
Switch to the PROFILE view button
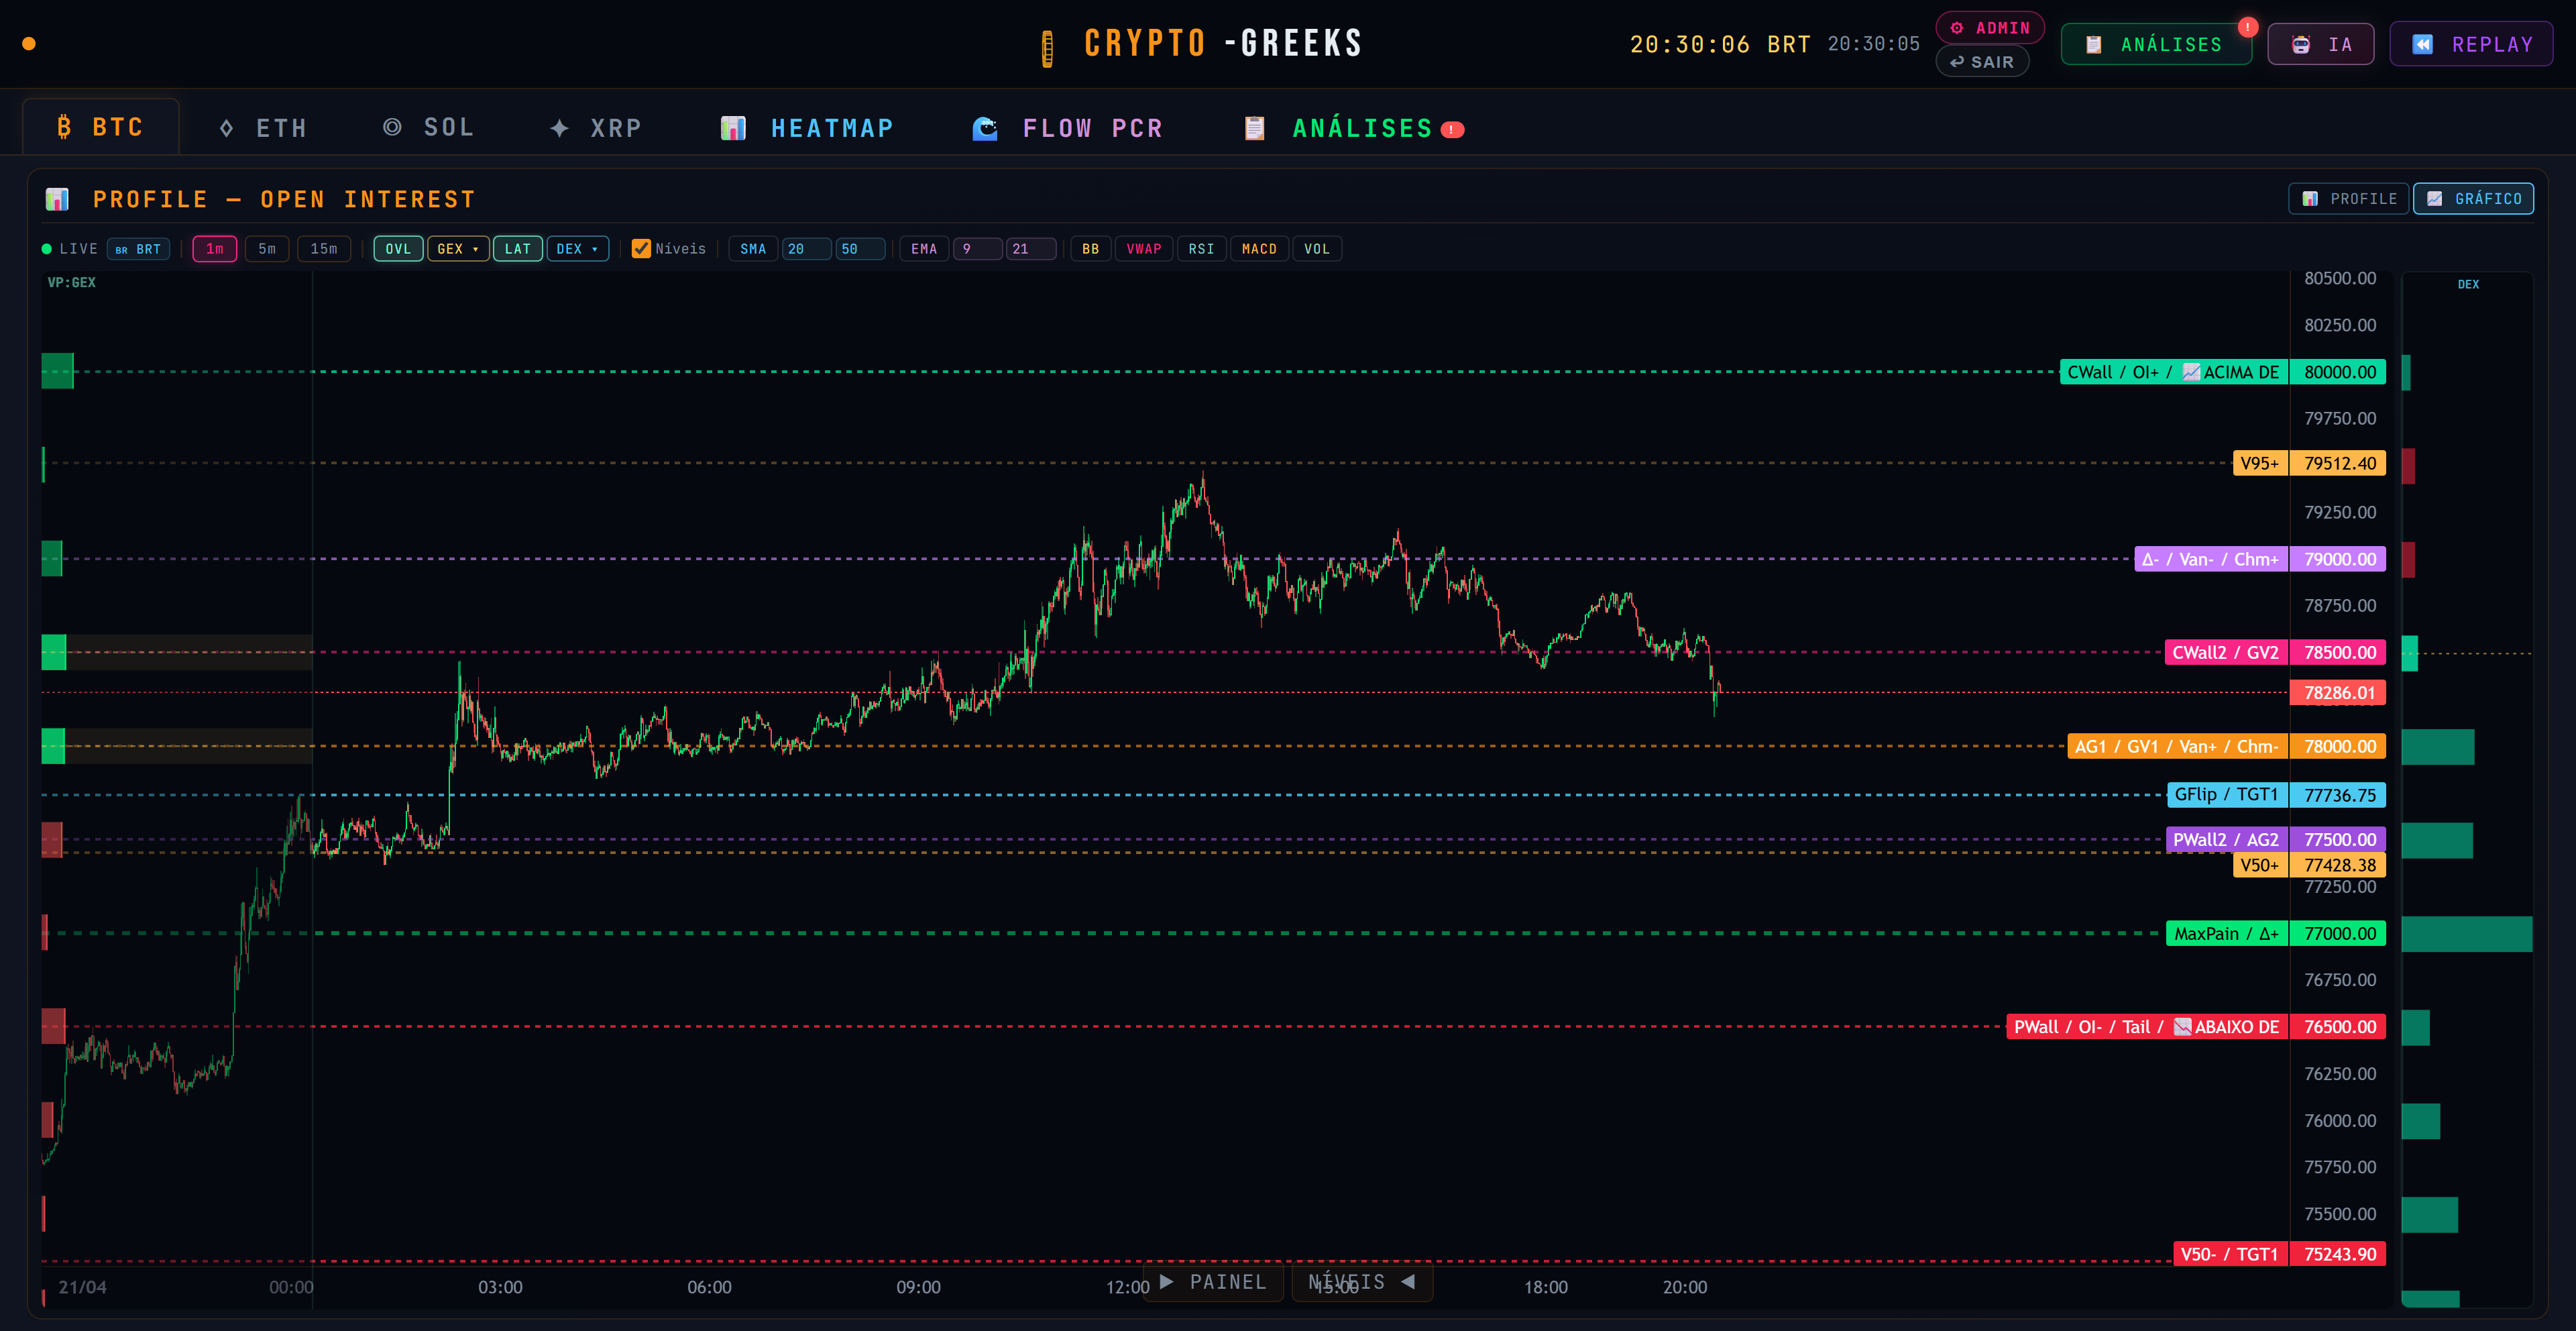[x=2348, y=198]
